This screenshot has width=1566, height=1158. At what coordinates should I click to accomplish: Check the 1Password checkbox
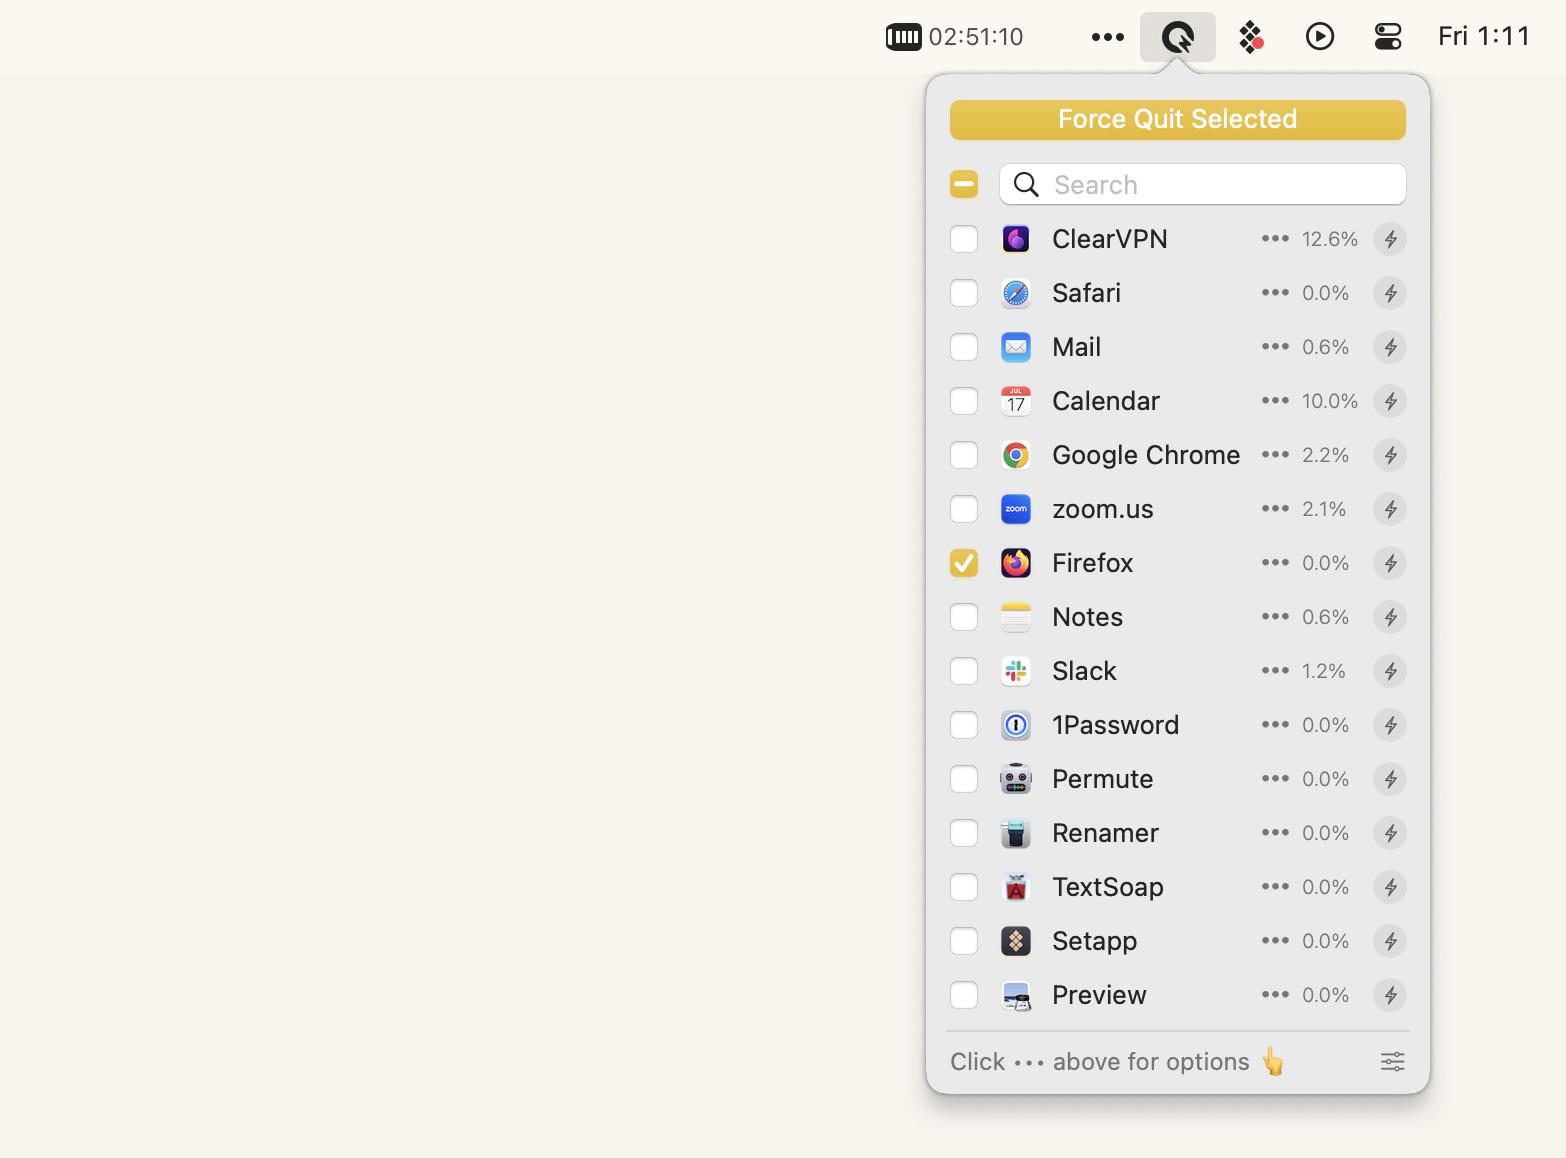(x=964, y=725)
